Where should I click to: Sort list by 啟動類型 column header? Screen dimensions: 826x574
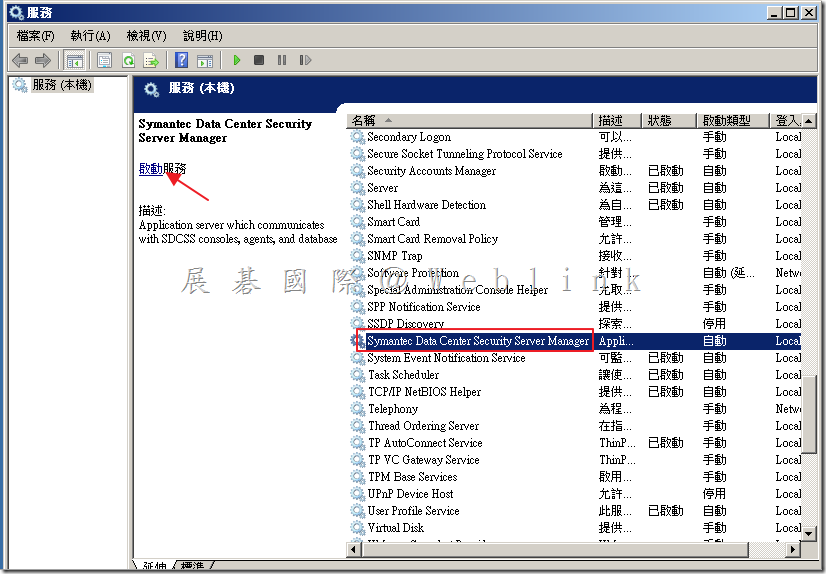tap(732, 120)
